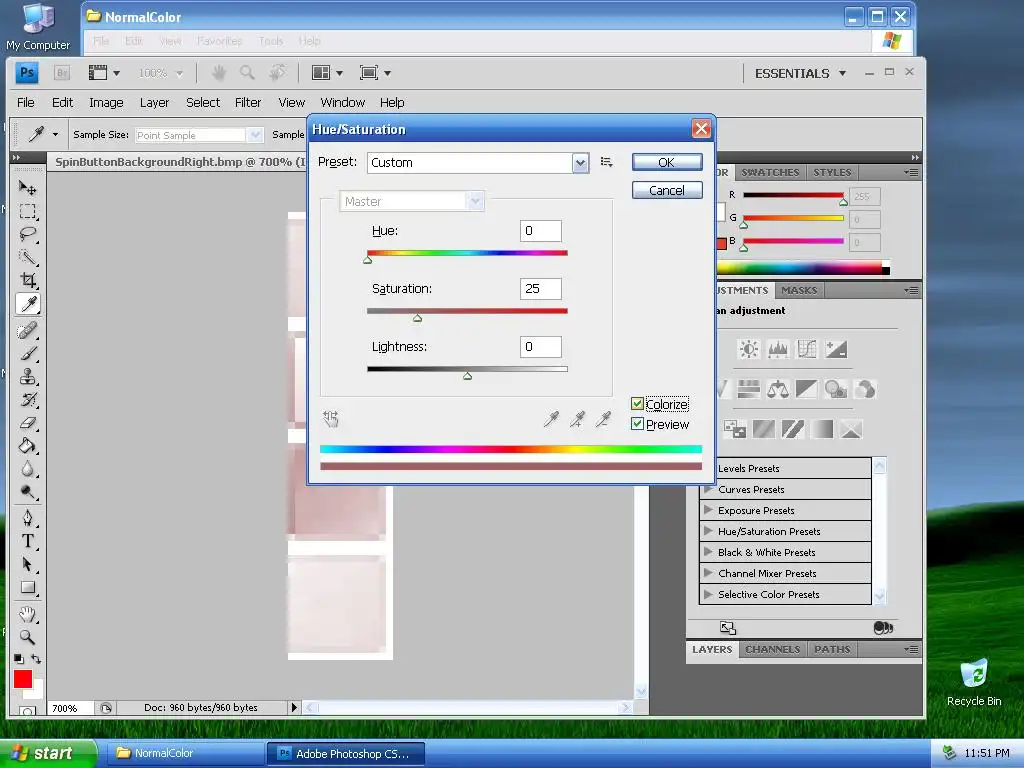The image size is (1024, 768).
Task: Switch to the CHANNELS tab
Action: pyautogui.click(x=773, y=649)
